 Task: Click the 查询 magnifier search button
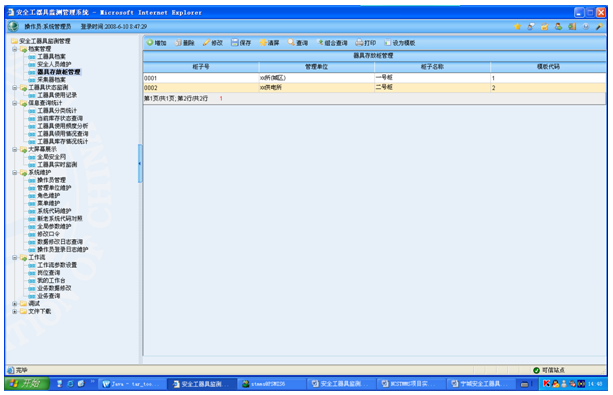tap(298, 43)
